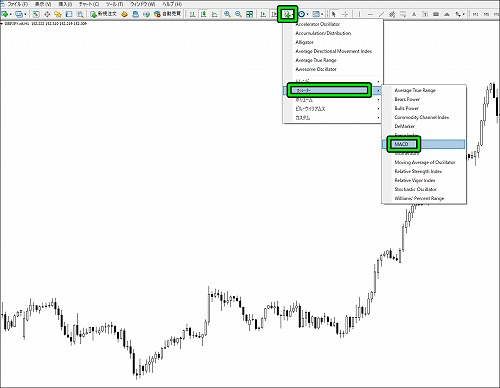Select MACD in oscillator submenu
Screen dimensions: 500x388
click(x=424, y=144)
